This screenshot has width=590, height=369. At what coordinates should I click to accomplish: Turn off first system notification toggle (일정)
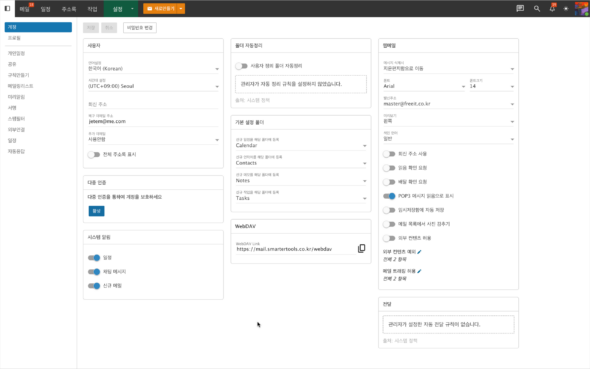94,258
